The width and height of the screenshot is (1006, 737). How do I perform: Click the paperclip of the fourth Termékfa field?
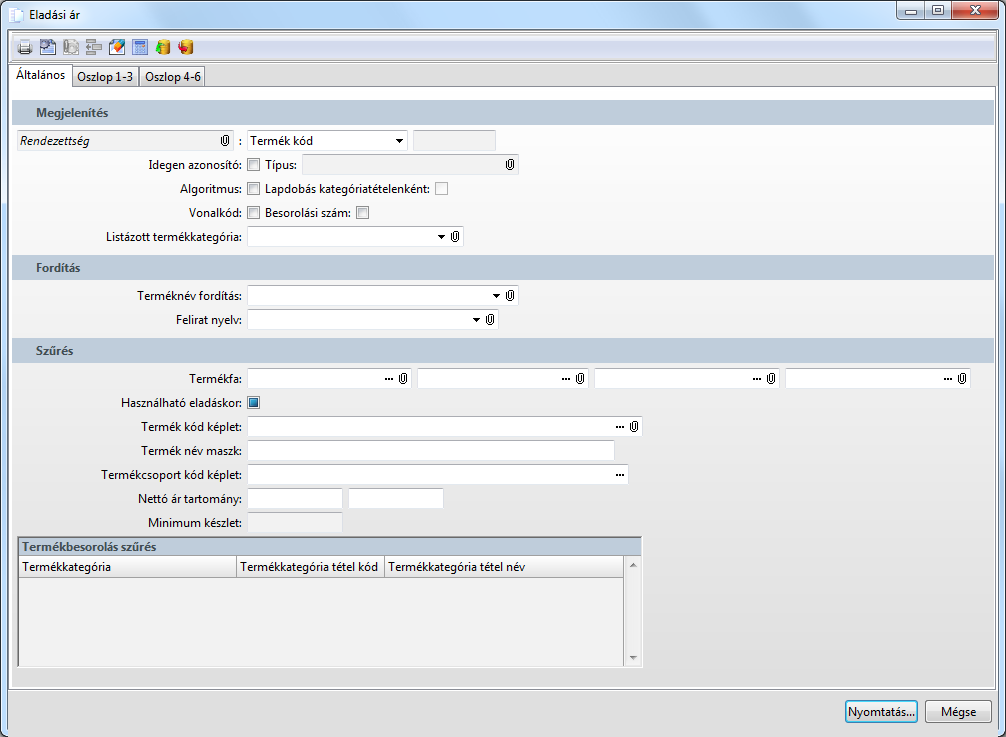tap(962, 379)
